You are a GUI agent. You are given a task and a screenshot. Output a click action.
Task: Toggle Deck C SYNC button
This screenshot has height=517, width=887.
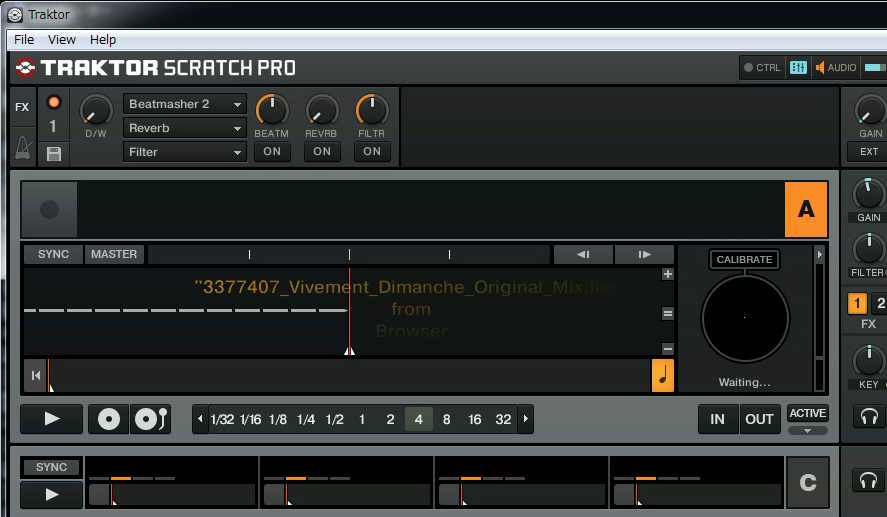point(51,467)
